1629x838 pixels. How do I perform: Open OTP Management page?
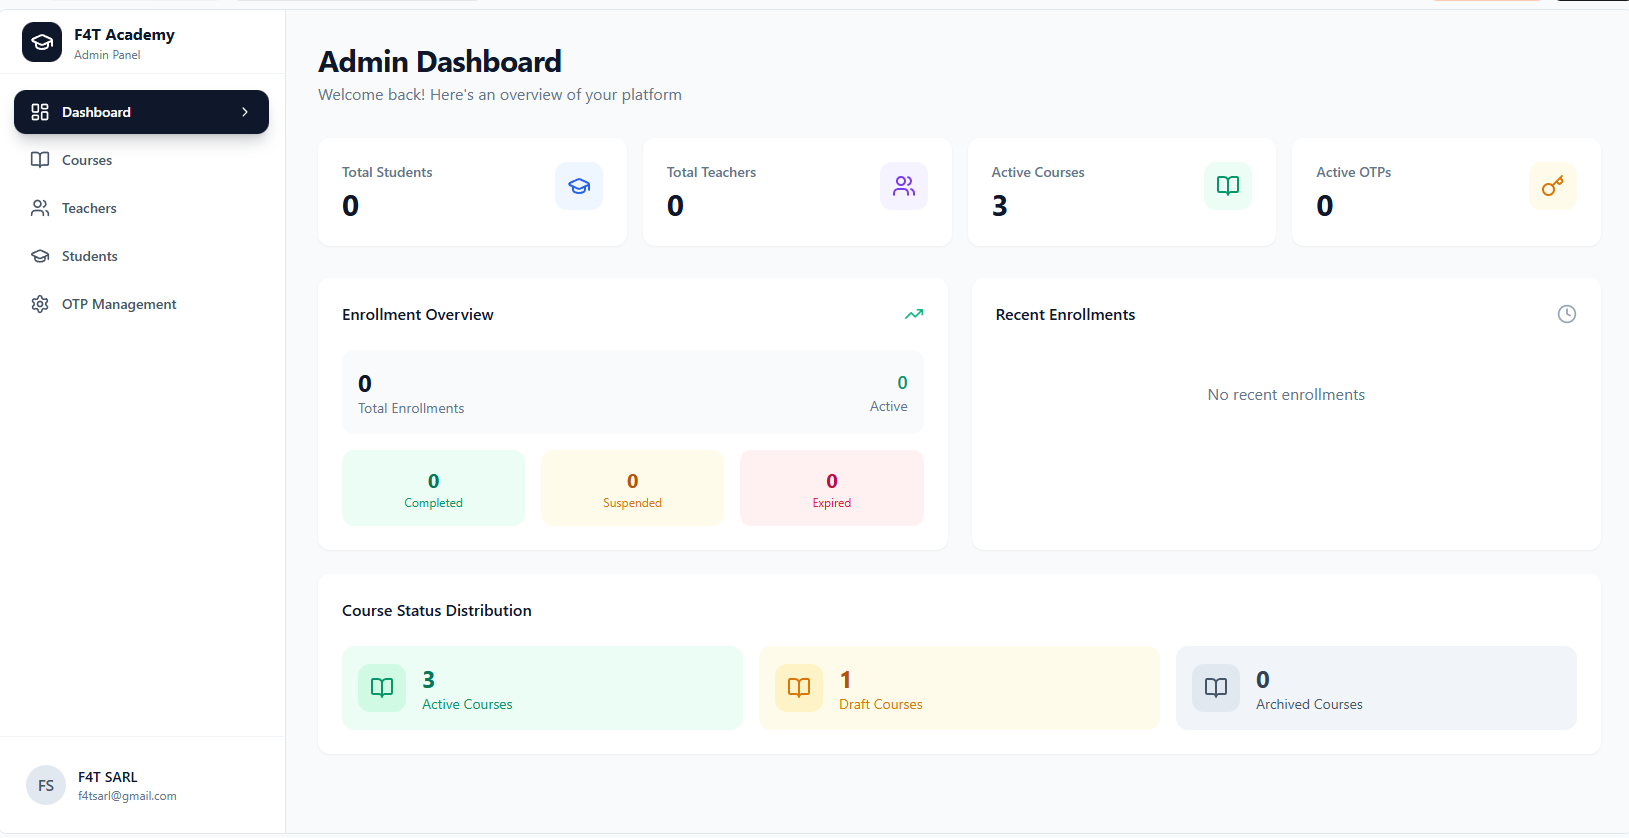coord(141,304)
